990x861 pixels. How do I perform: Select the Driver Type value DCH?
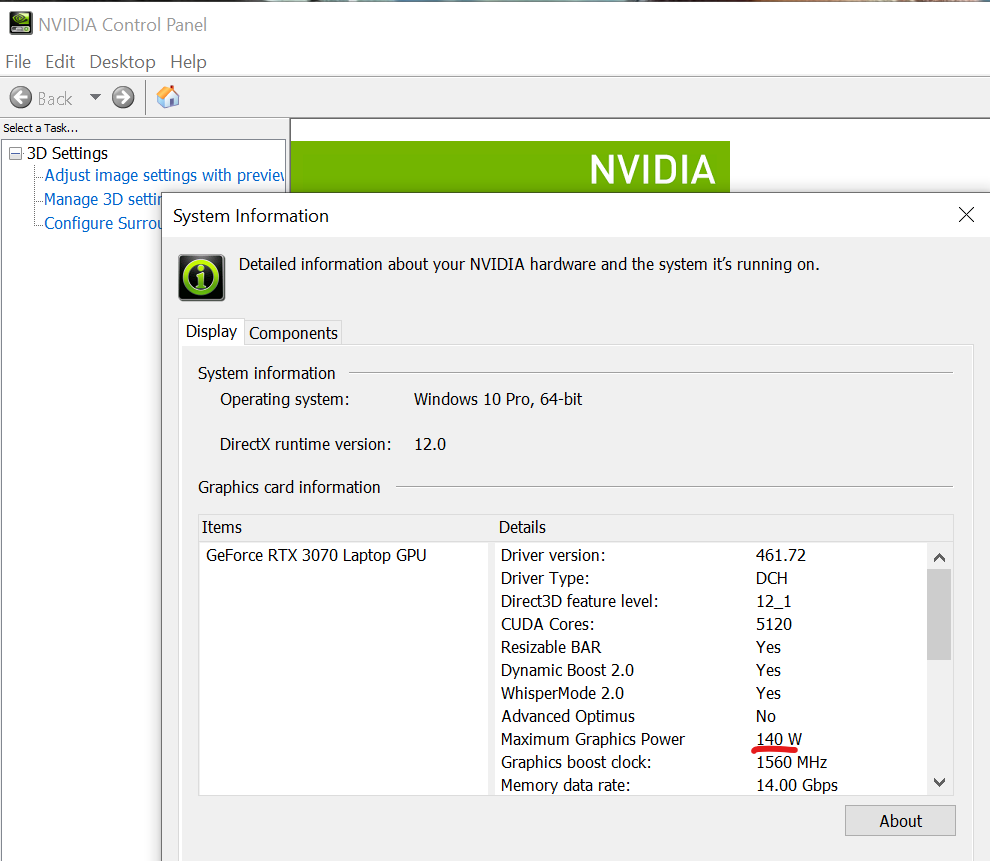point(772,578)
